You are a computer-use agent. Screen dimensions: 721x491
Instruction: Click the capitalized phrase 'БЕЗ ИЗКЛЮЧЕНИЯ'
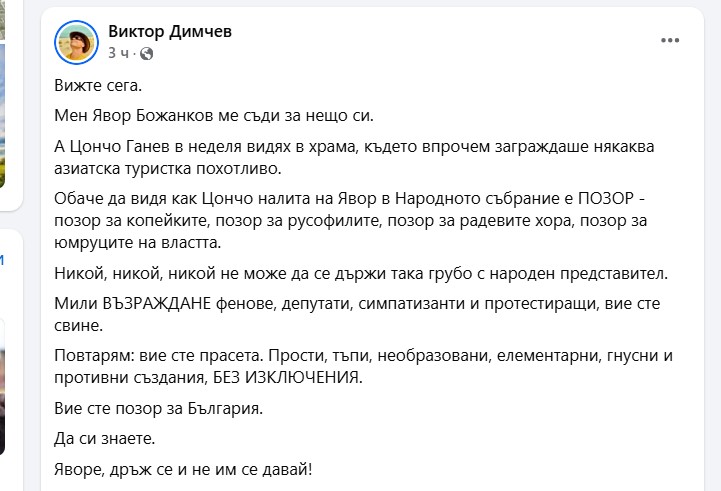click(287, 377)
